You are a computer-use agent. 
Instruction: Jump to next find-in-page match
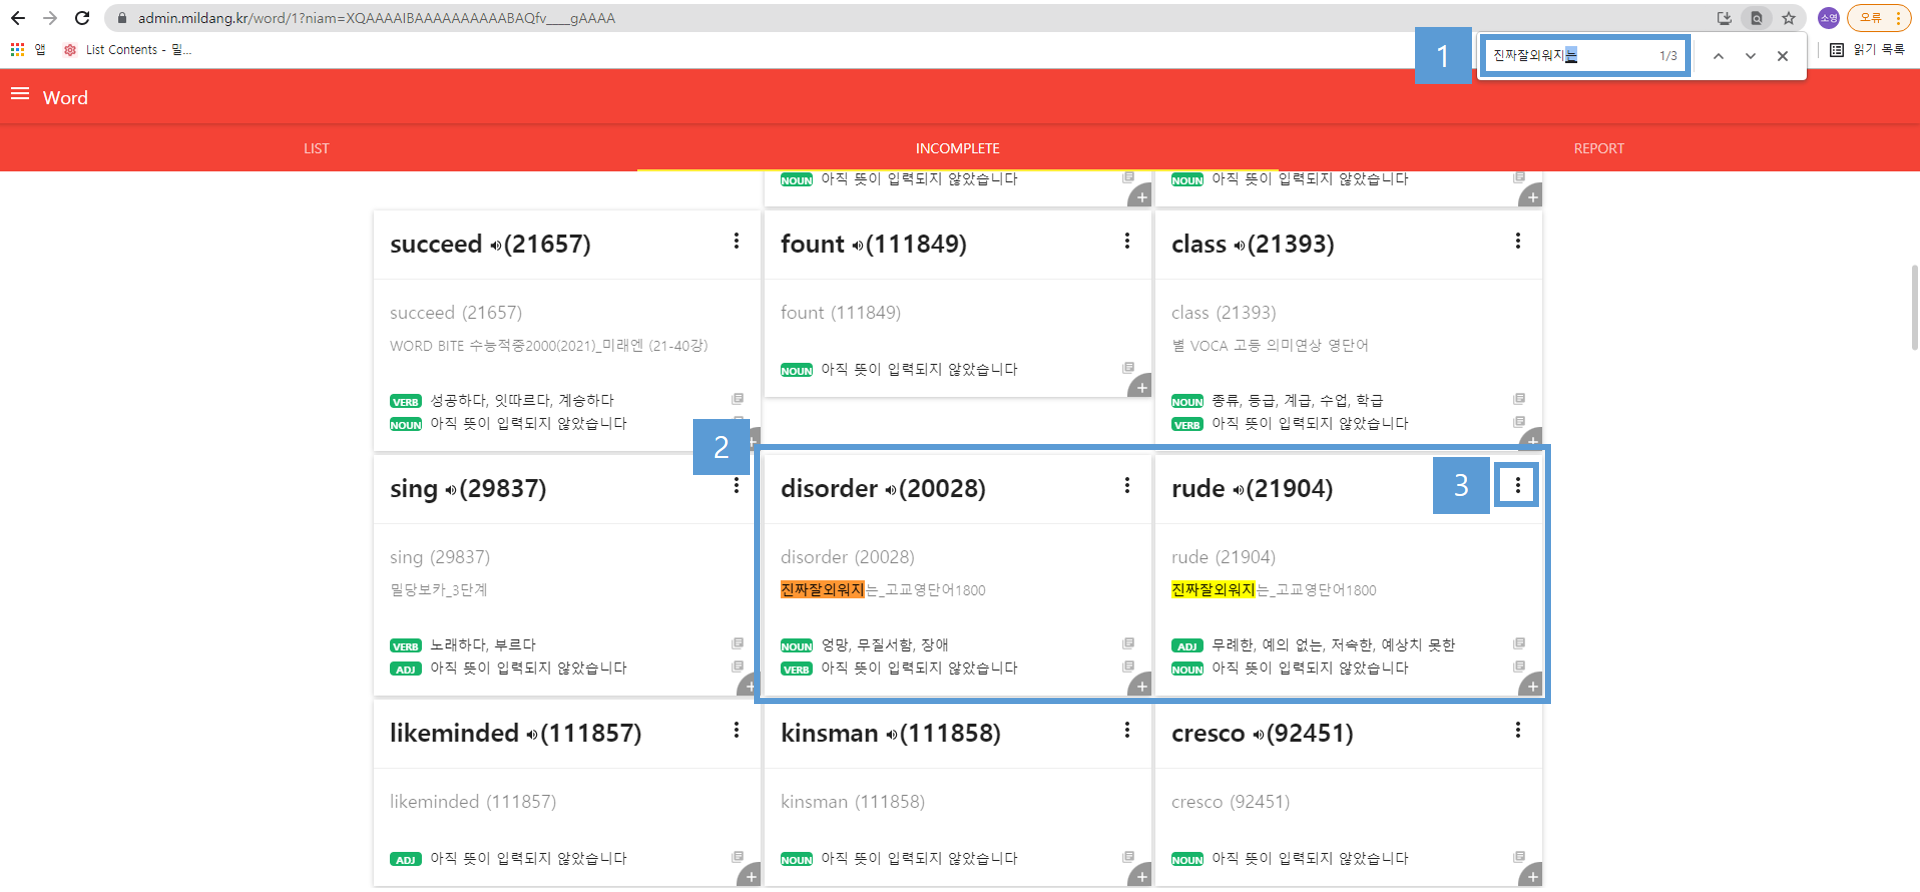pyautogui.click(x=1750, y=56)
